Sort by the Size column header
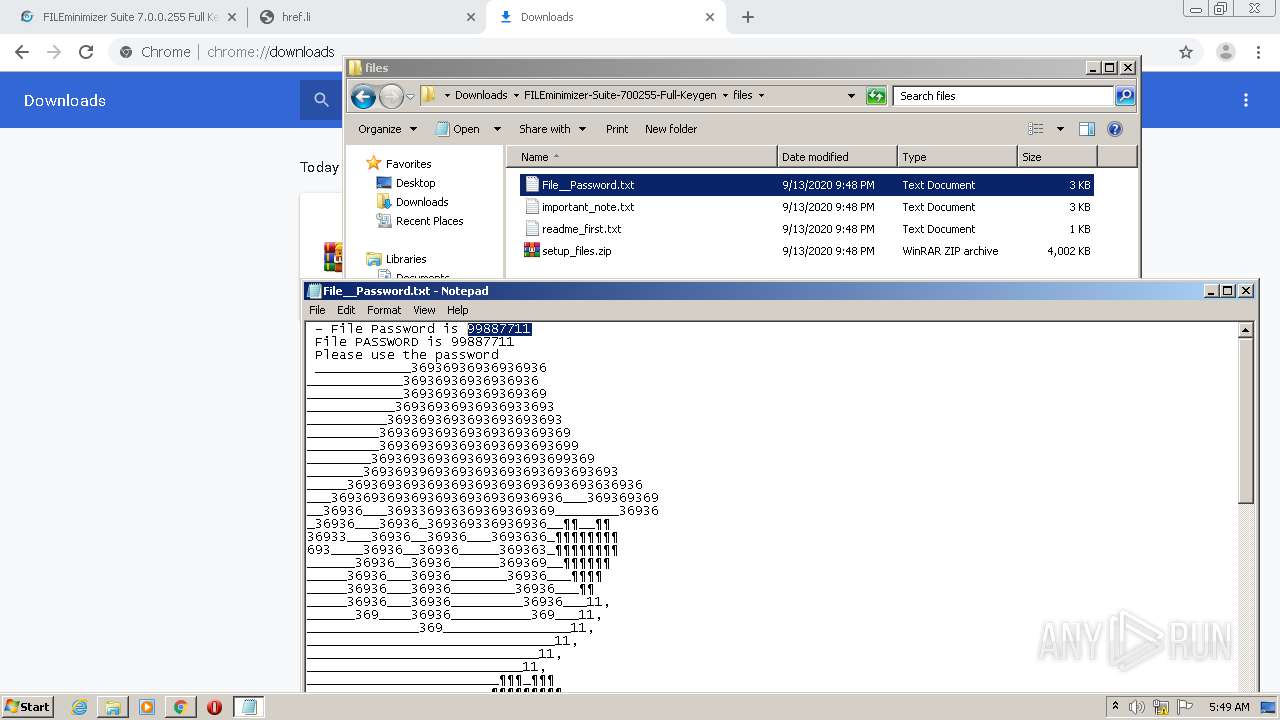 1057,157
